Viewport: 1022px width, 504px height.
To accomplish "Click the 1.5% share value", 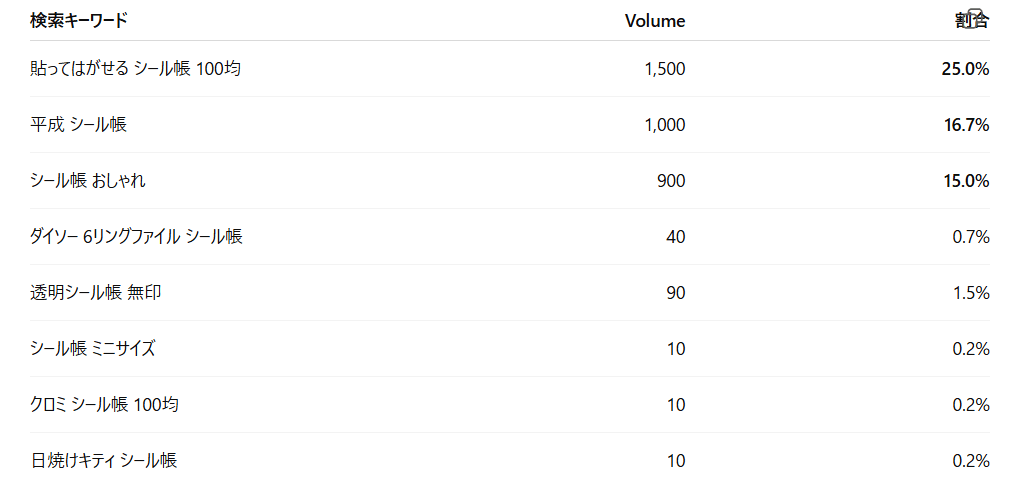I will (x=971, y=293).
